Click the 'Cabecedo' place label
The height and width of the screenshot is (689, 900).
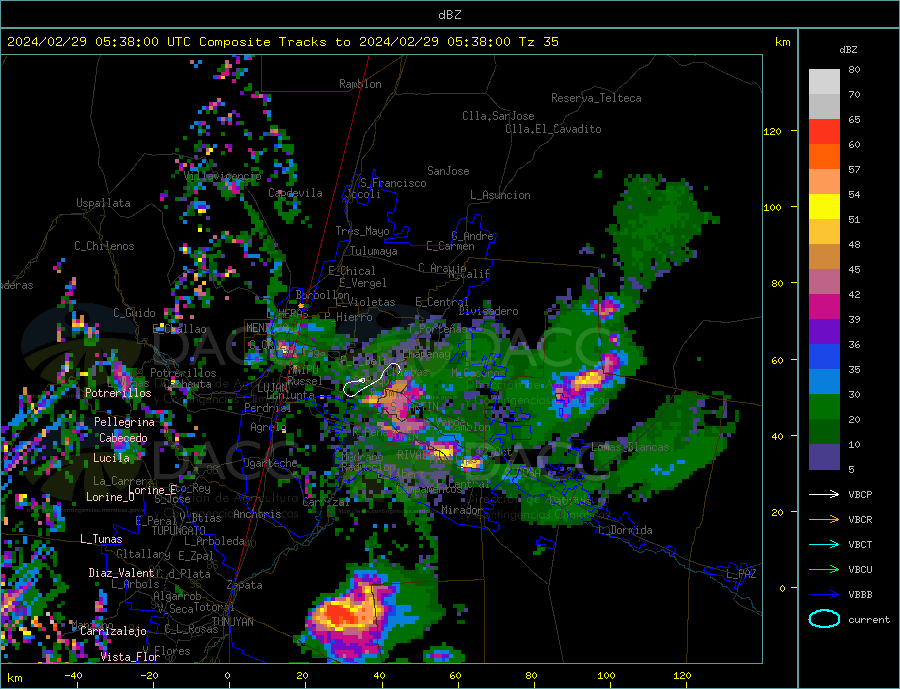pos(123,438)
